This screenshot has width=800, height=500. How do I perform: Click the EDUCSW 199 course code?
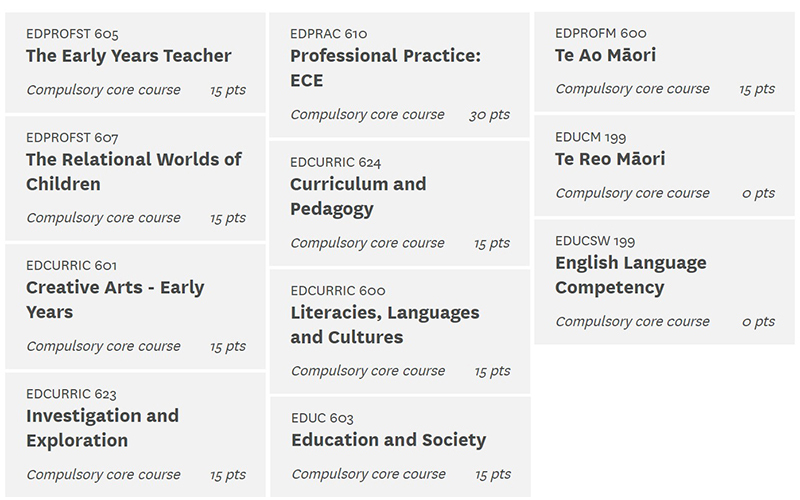pyautogui.click(x=595, y=241)
